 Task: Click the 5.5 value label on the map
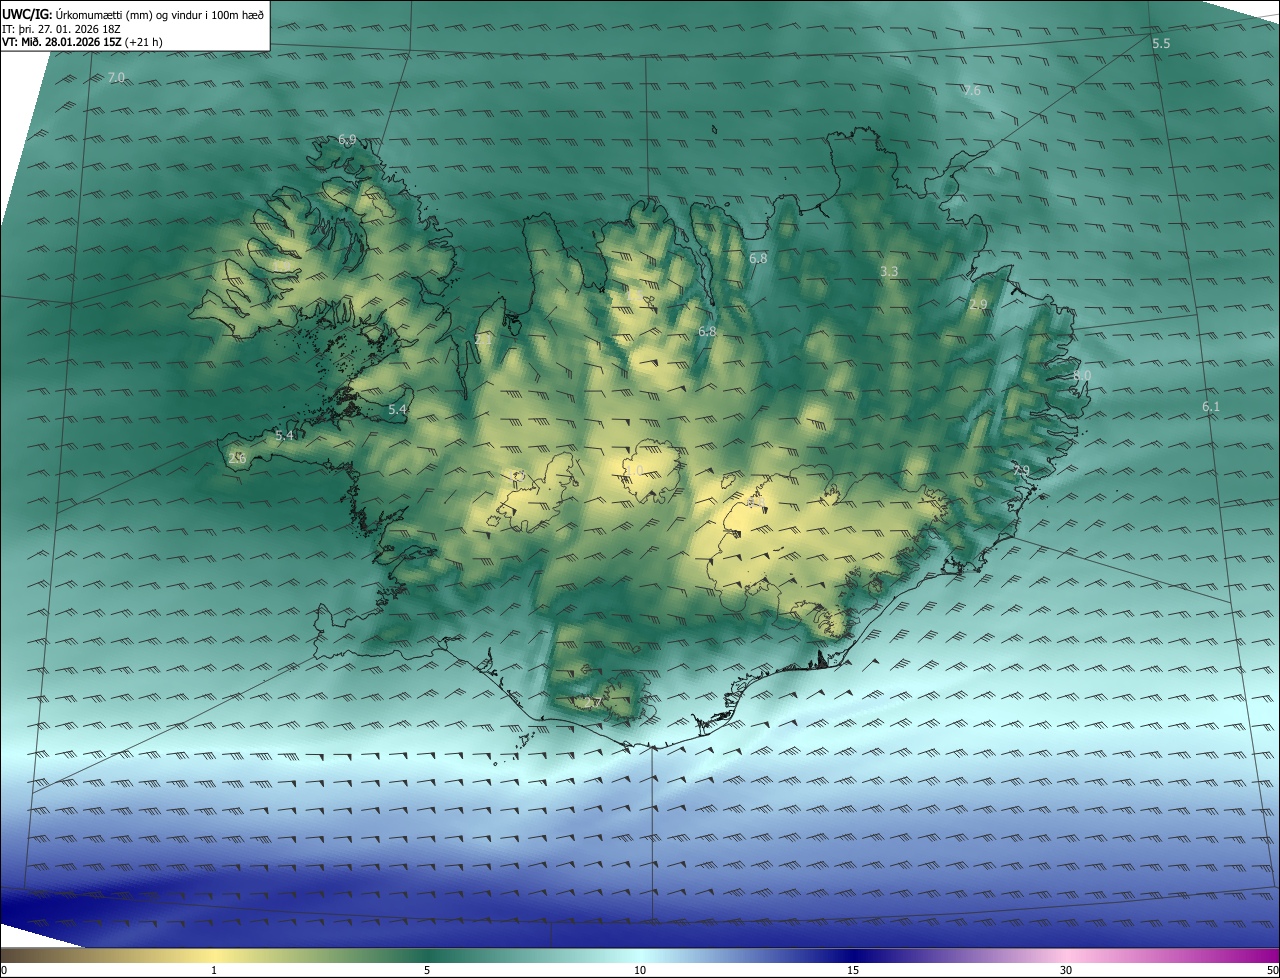1161,44
